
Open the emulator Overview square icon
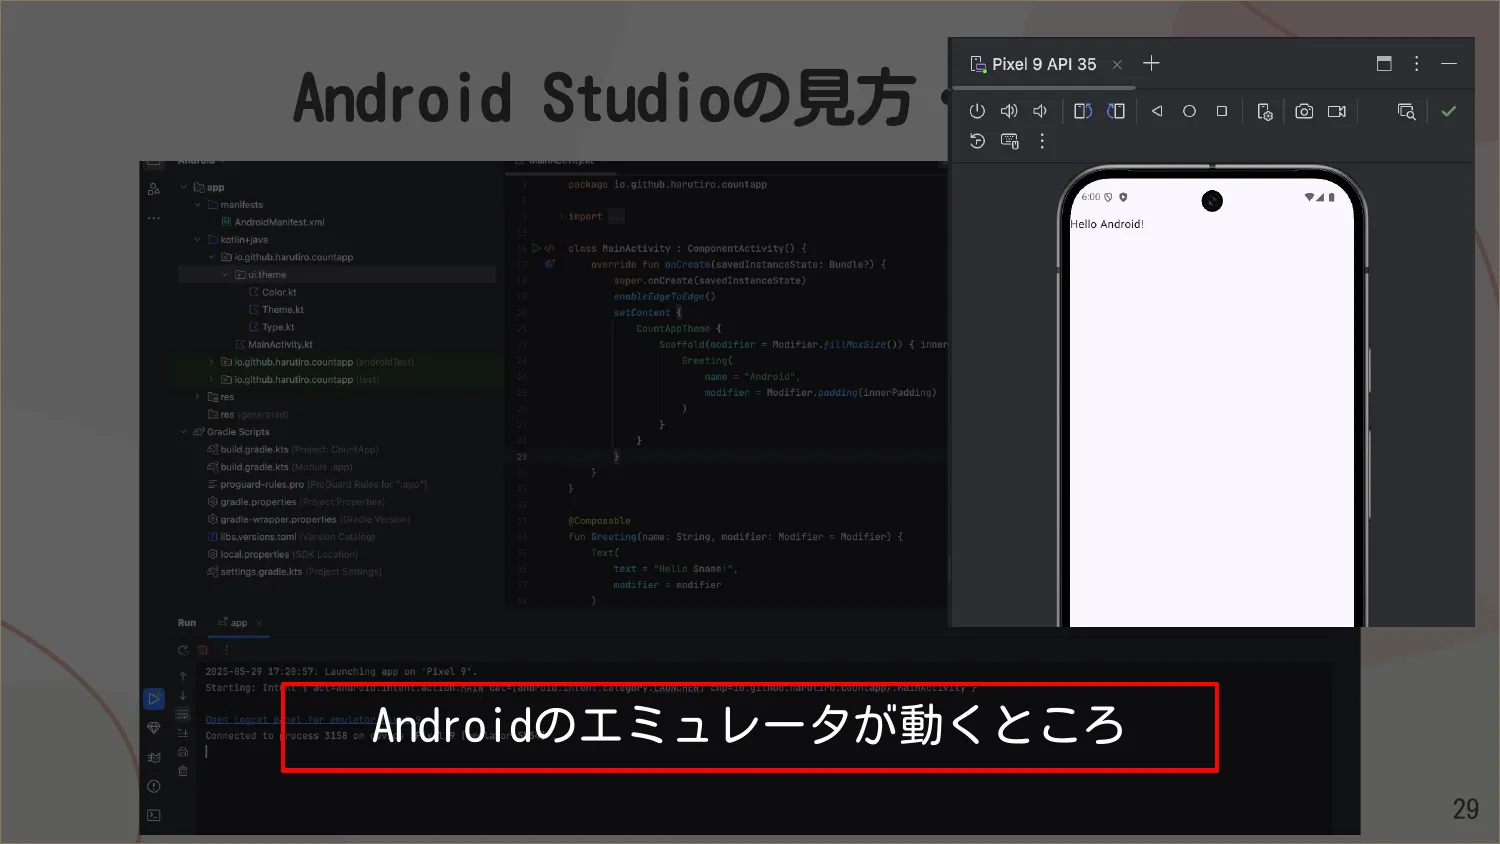(1221, 110)
